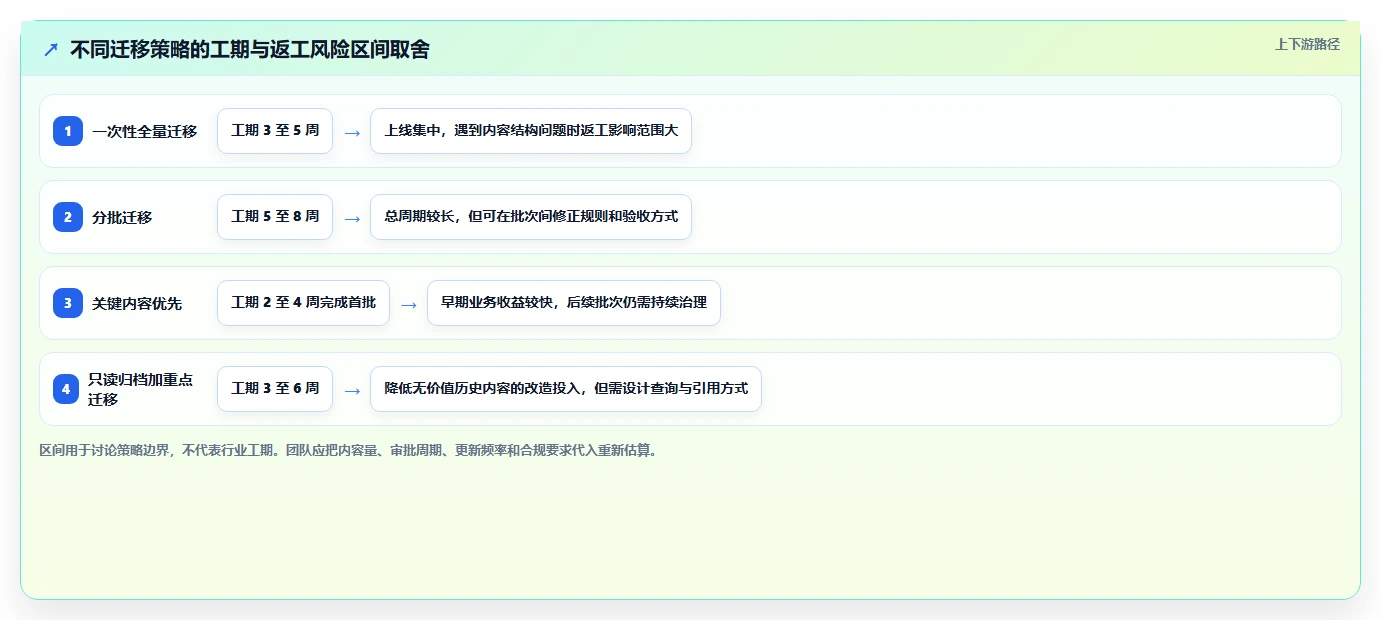Click the 工期 2 至 4 周完成首批 chip
The image size is (1381, 620).
[x=303, y=303]
